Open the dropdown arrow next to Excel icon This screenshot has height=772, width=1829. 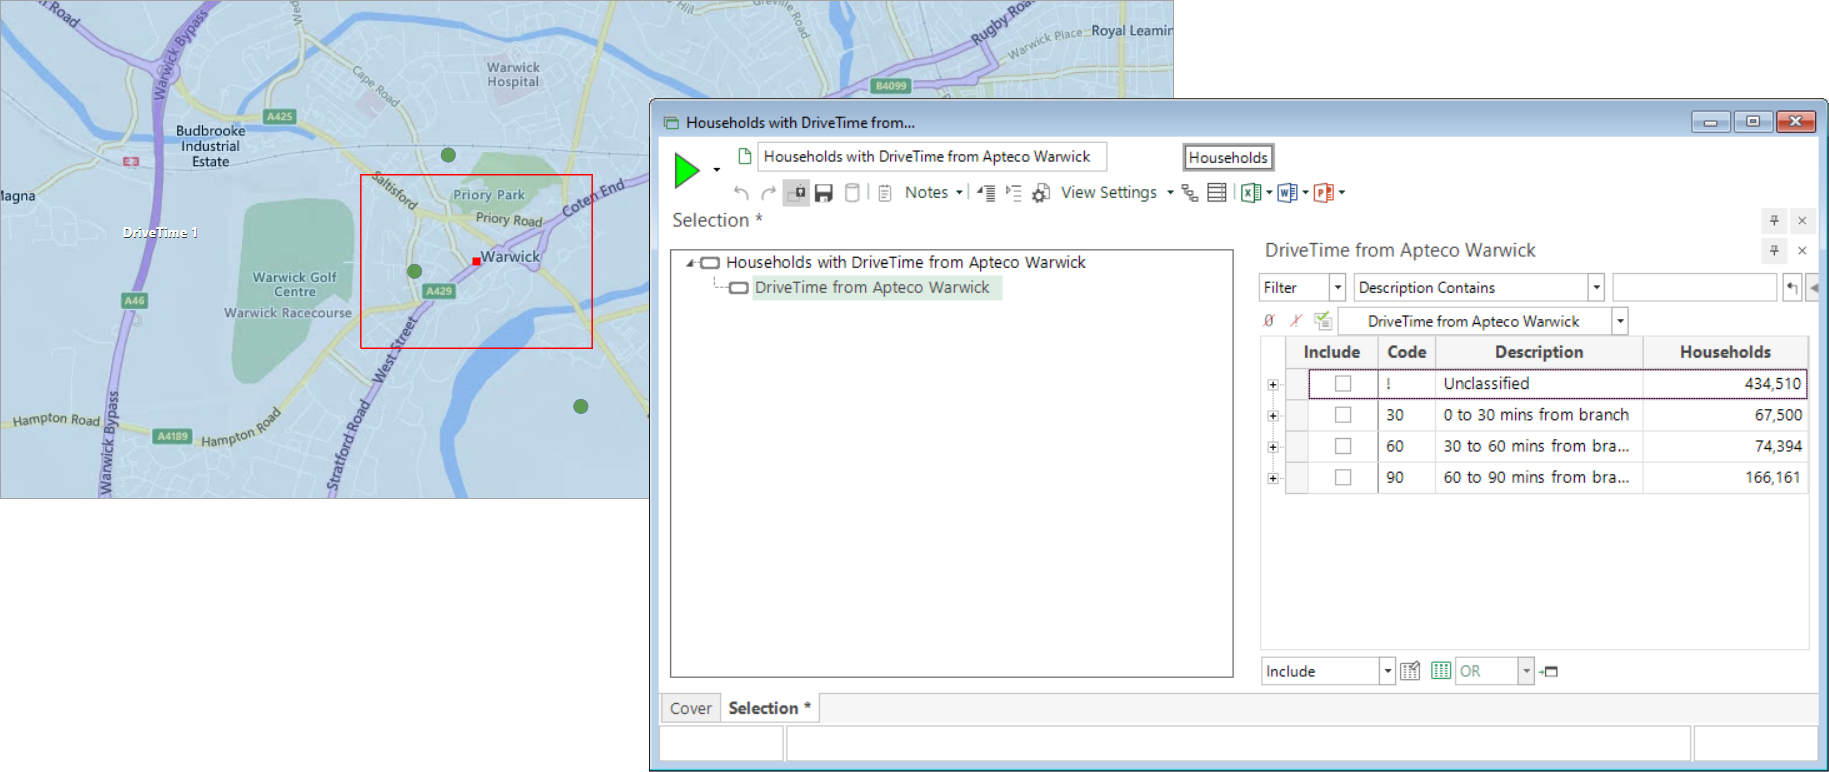tap(1270, 193)
